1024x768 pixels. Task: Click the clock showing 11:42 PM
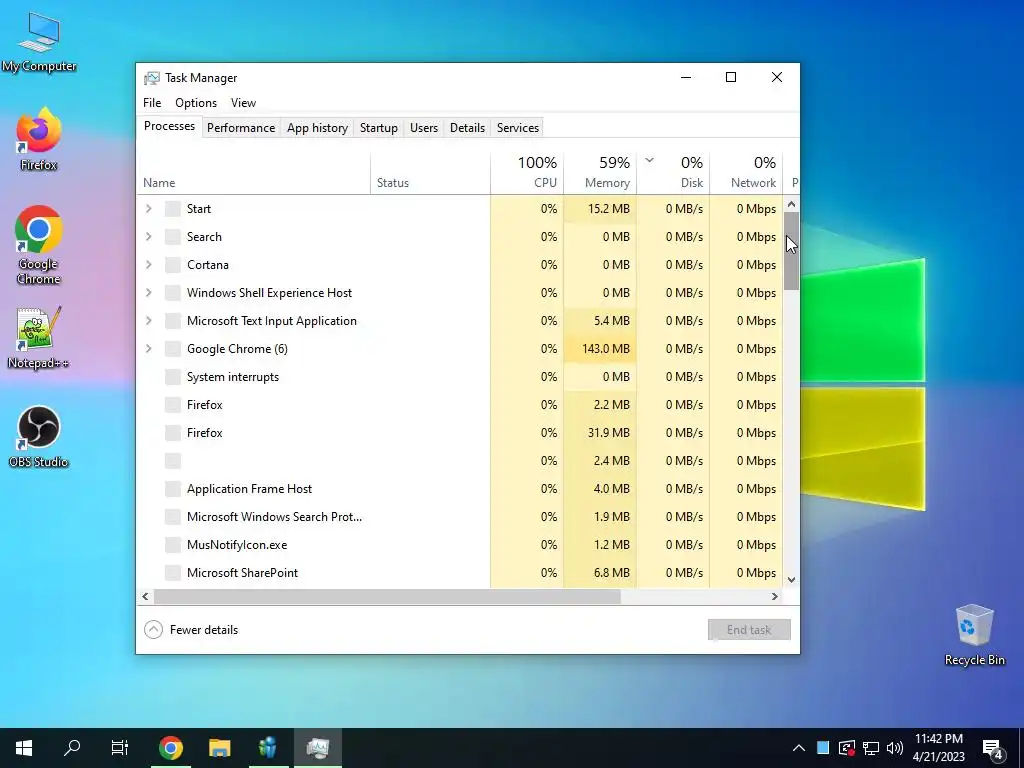[x=938, y=748]
